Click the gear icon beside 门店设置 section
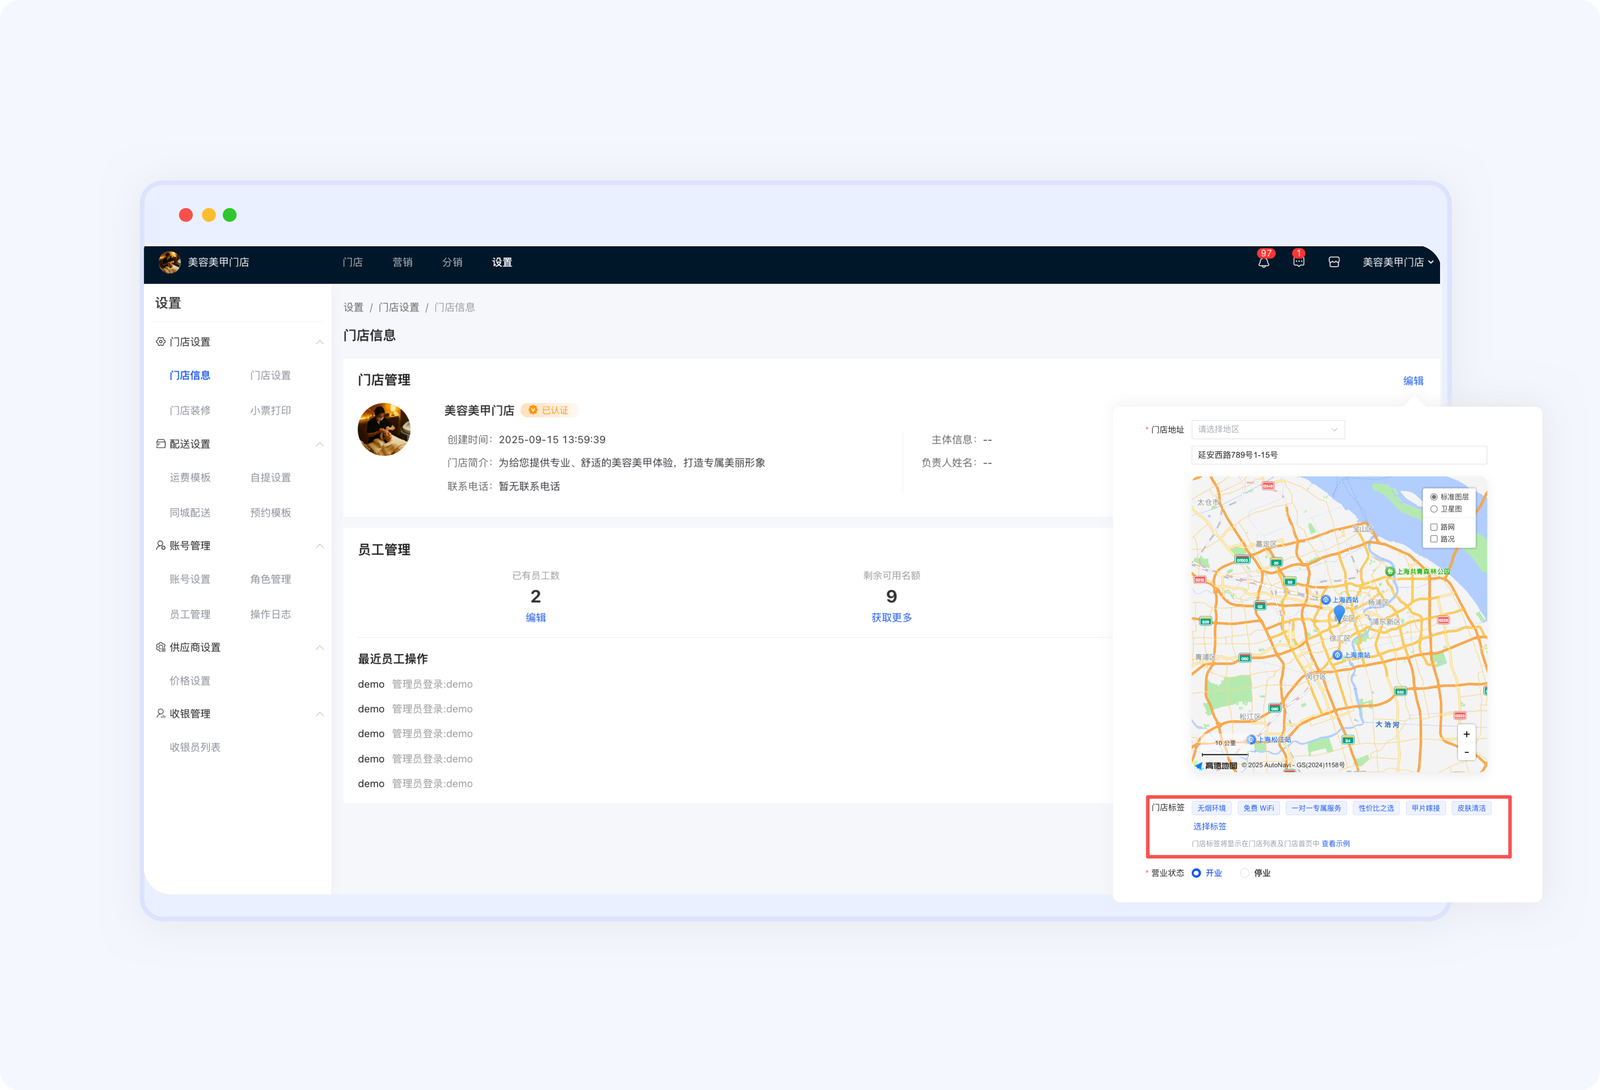This screenshot has height=1090, width=1600. (161, 342)
